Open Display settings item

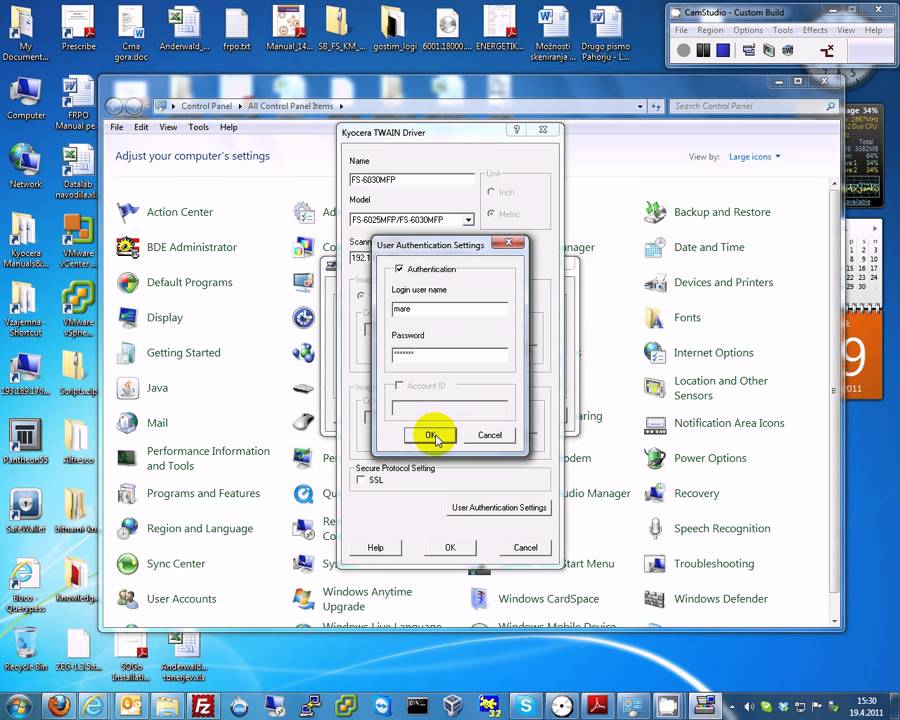(x=150, y=318)
